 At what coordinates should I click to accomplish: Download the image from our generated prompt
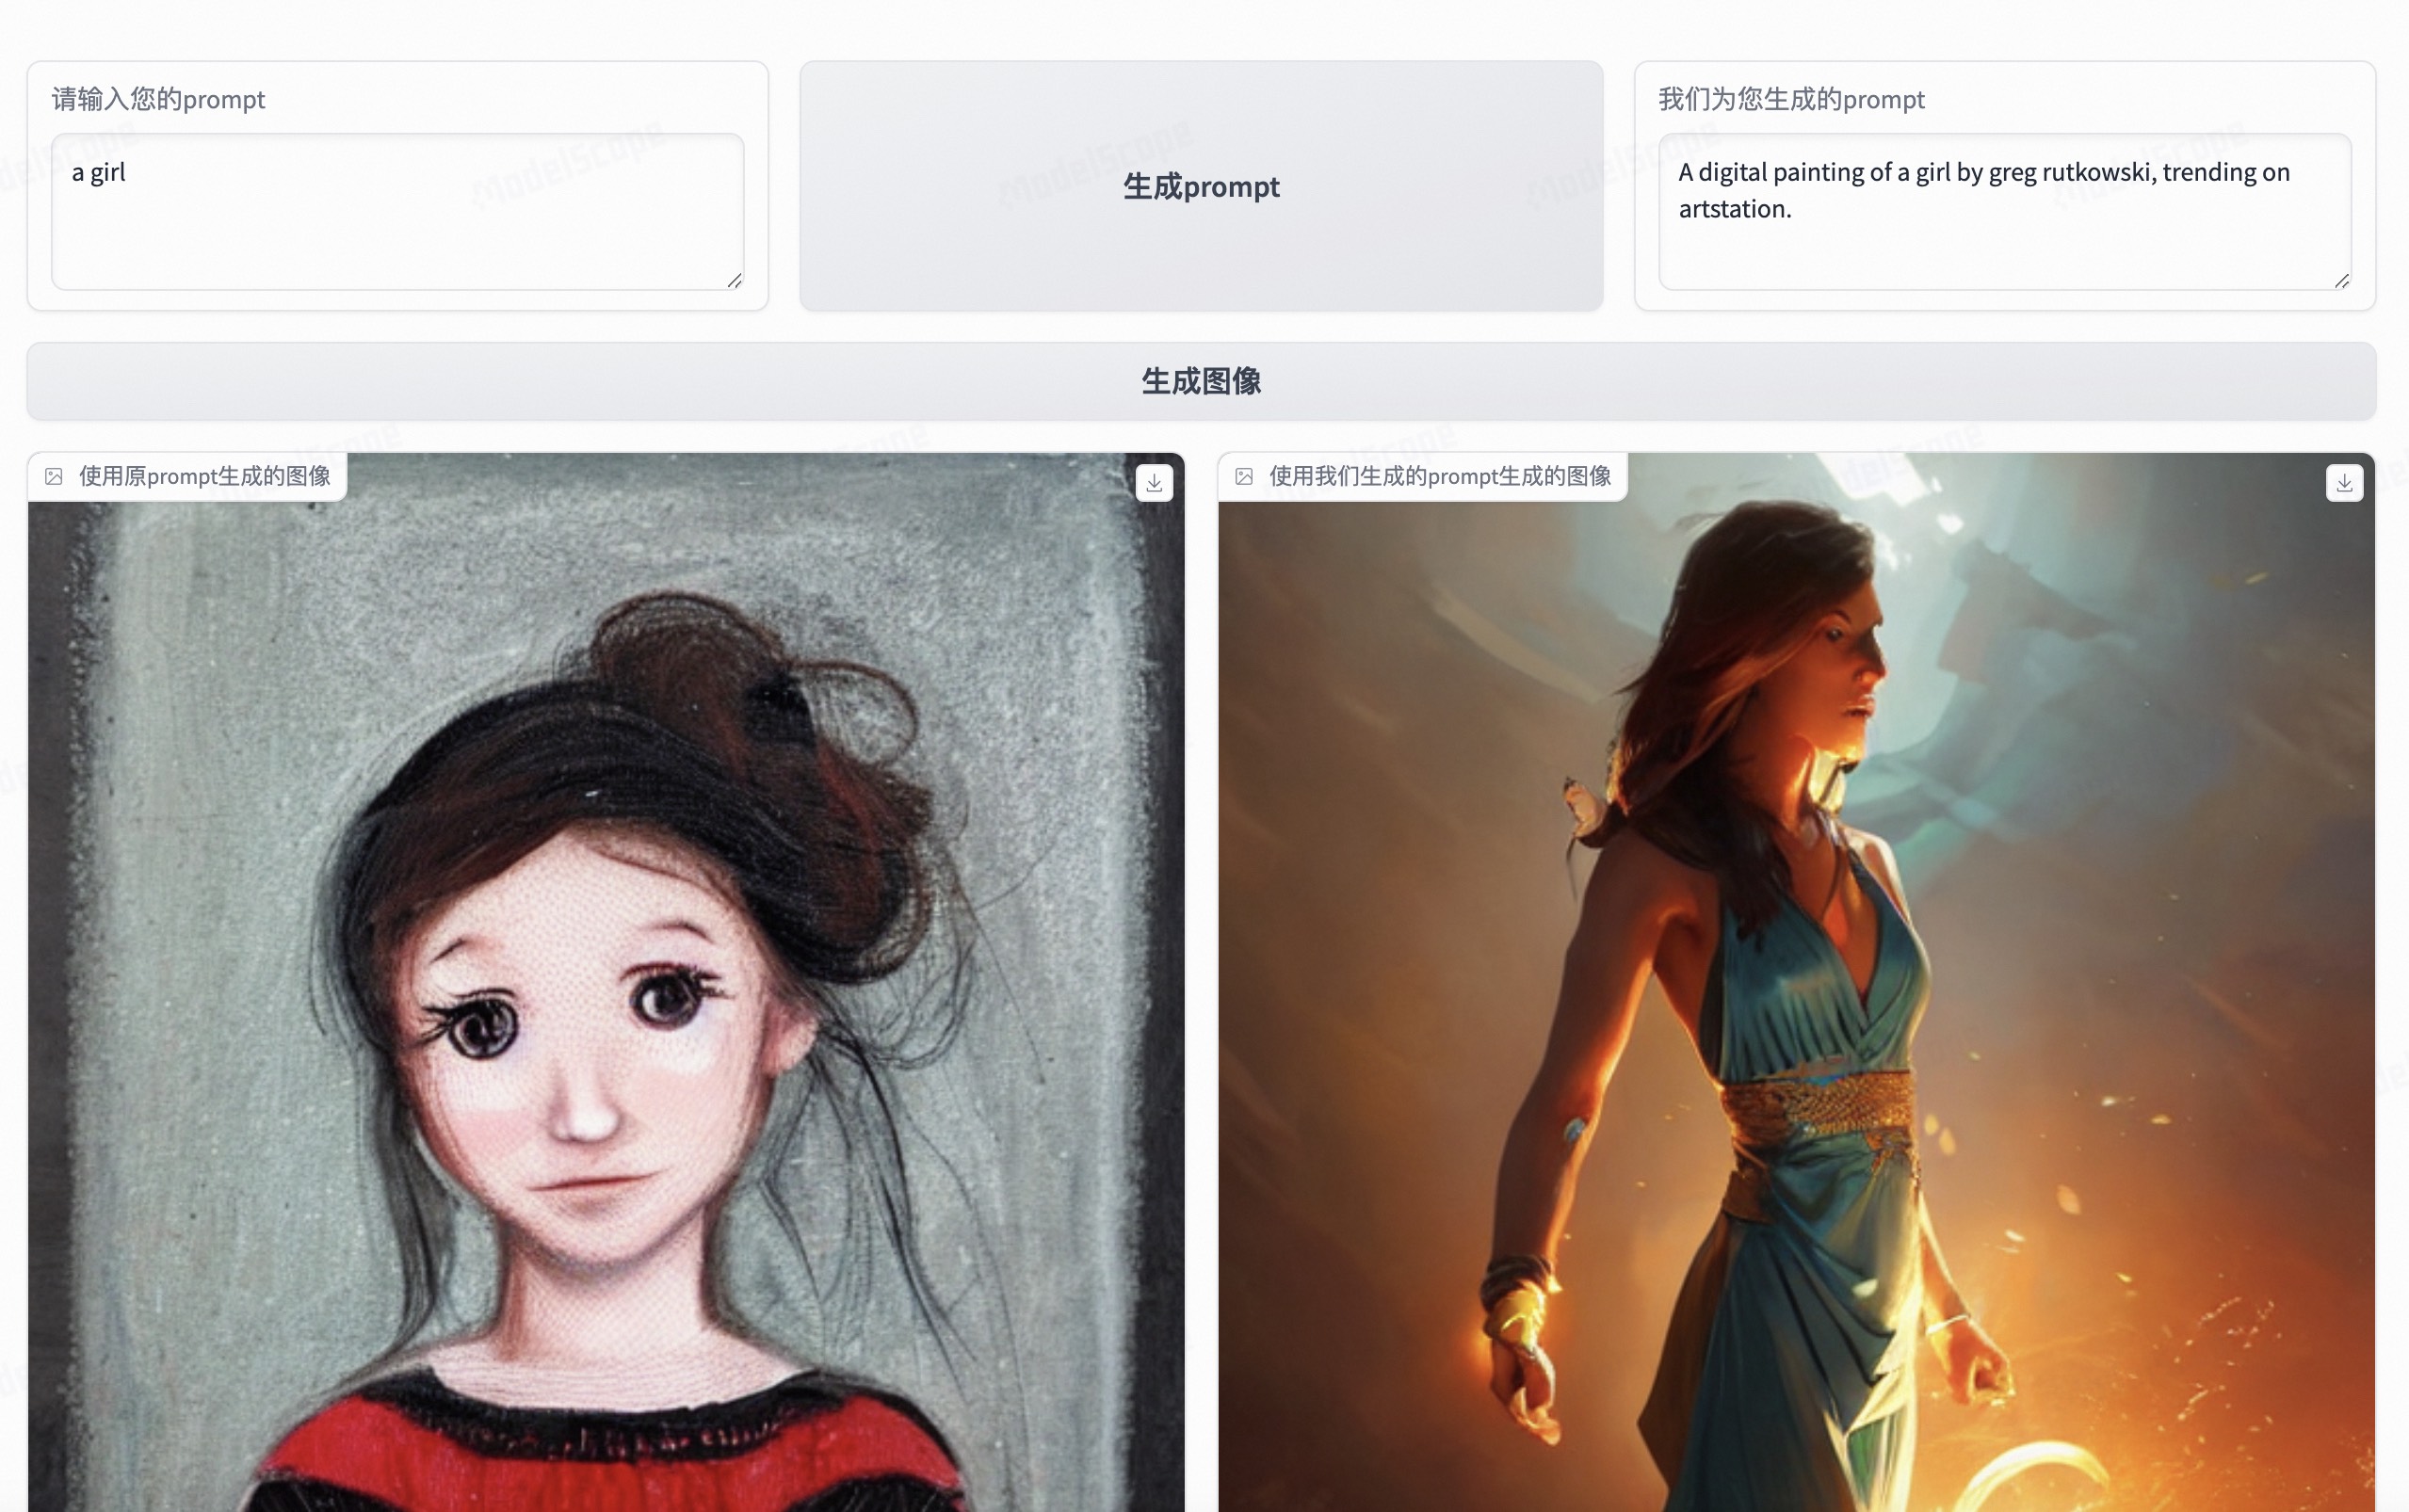tap(2343, 483)
